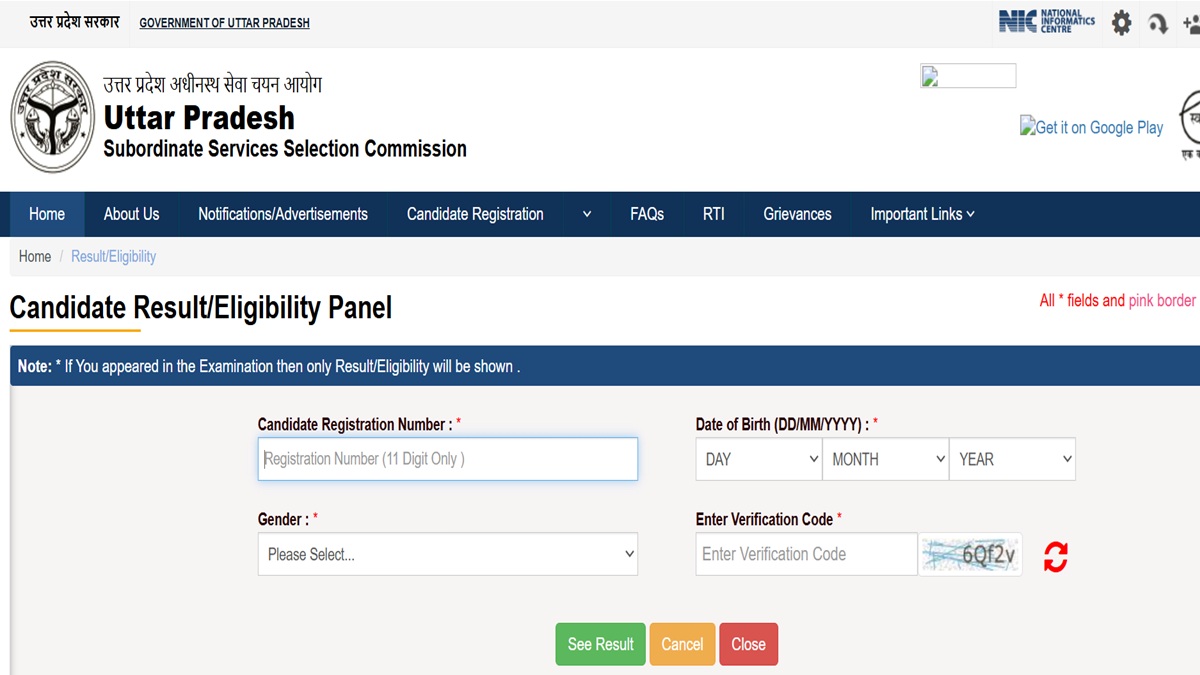Go to Notifications/Advertisements menu item

(x=283, y=214)
